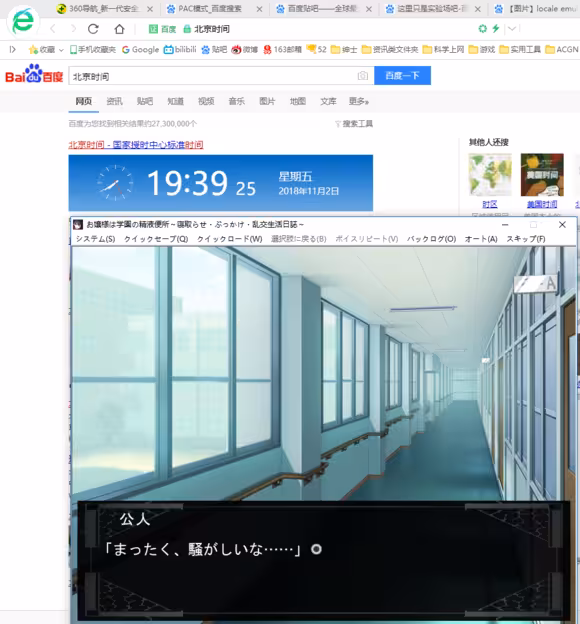Go to the browser home page icon

point(119,29)
